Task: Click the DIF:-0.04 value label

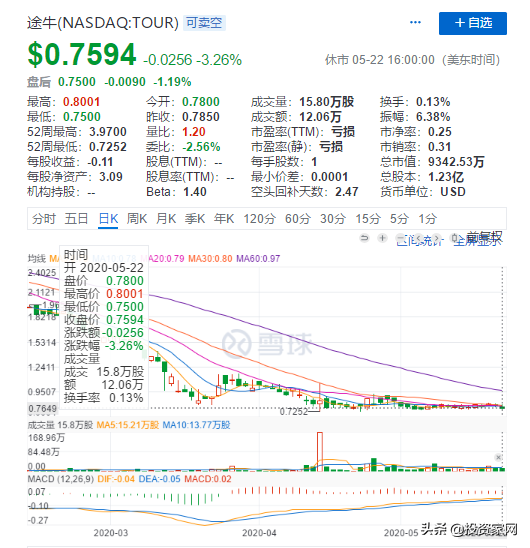Action: pyautogui.click(x=116, y=479)
